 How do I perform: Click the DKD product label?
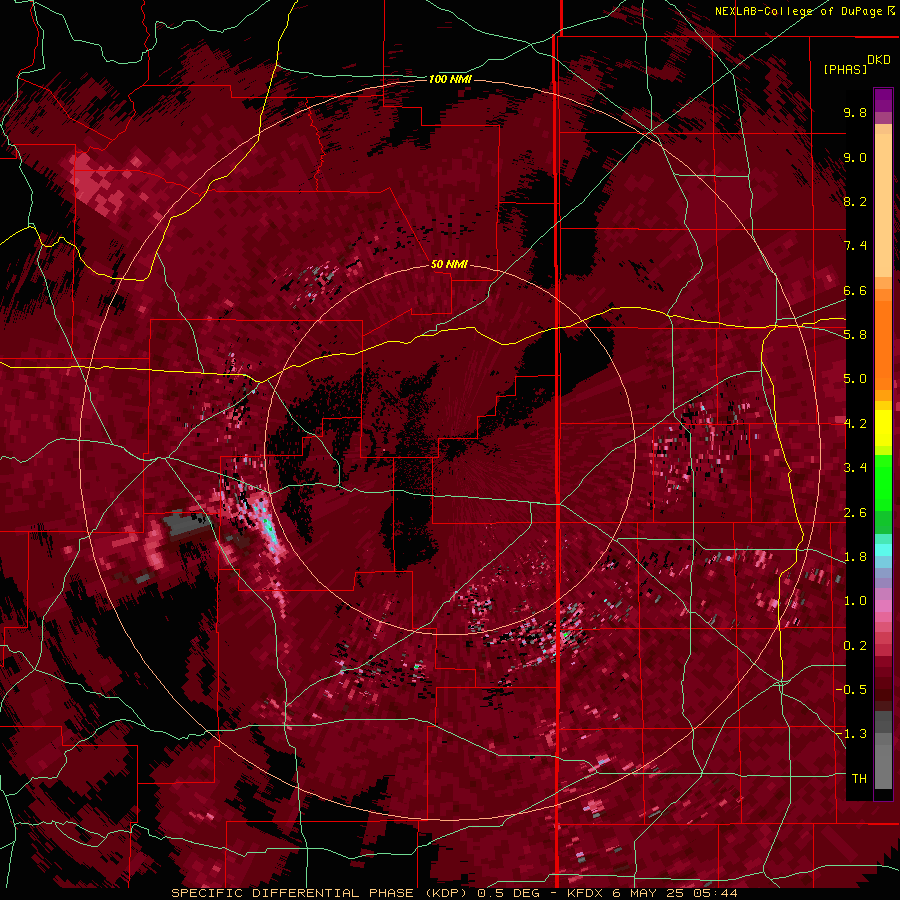pos(879,60)
